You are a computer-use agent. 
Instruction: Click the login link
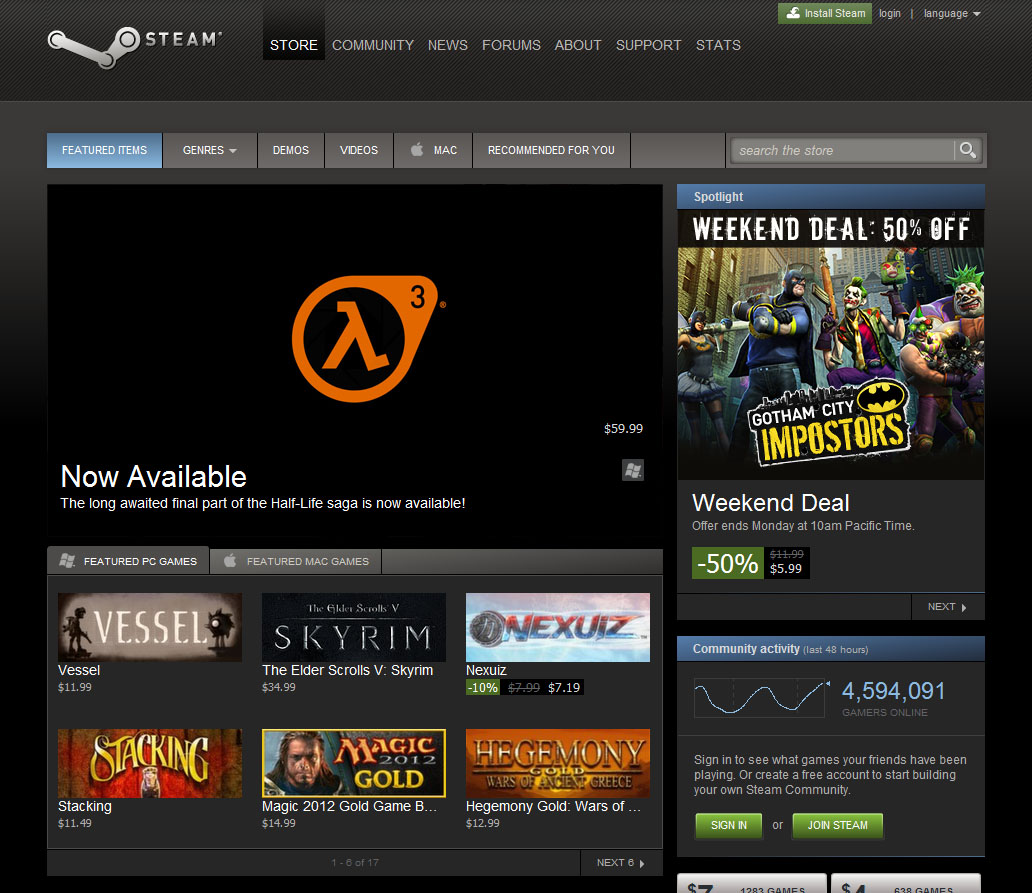point(889,13)
